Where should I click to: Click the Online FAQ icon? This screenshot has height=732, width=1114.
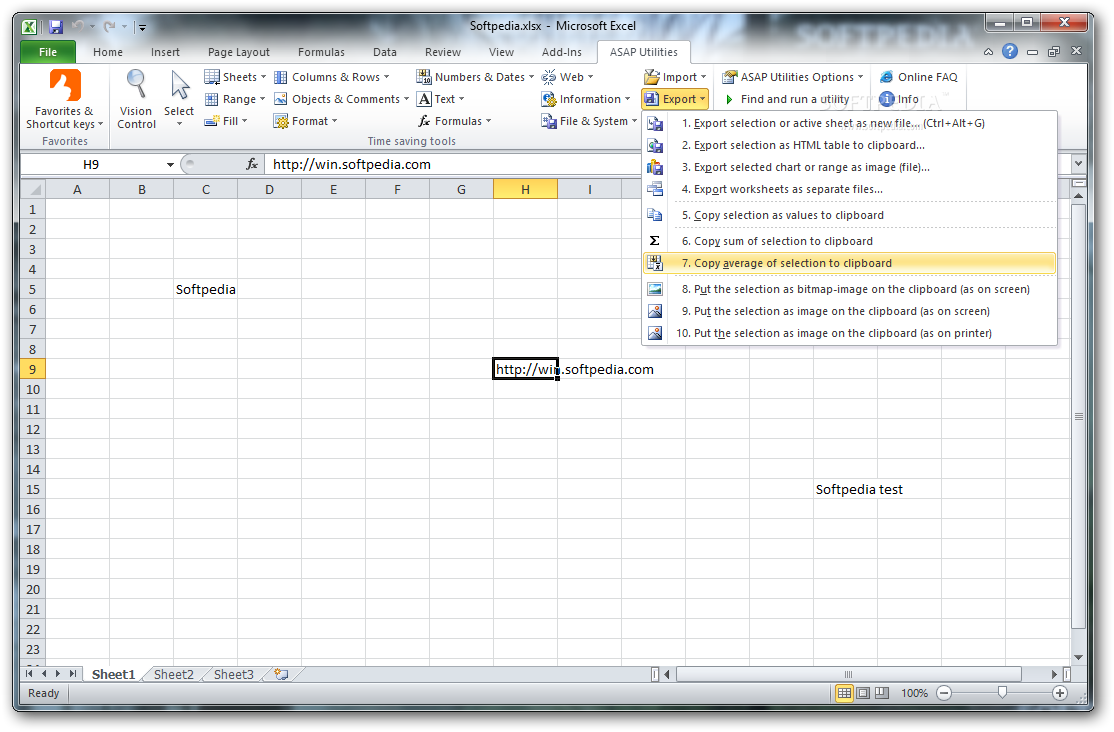(886, 77)
